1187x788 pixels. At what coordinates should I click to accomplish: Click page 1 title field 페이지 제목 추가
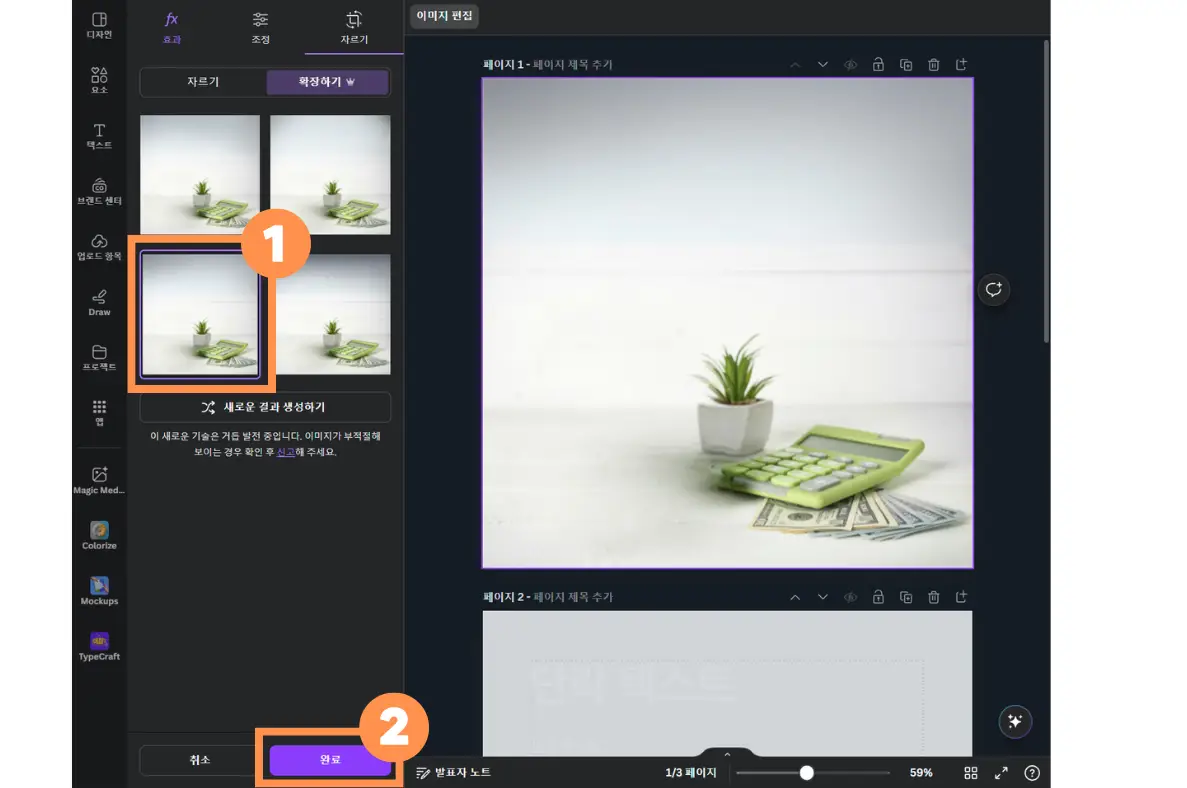click(x=573, y=65)
